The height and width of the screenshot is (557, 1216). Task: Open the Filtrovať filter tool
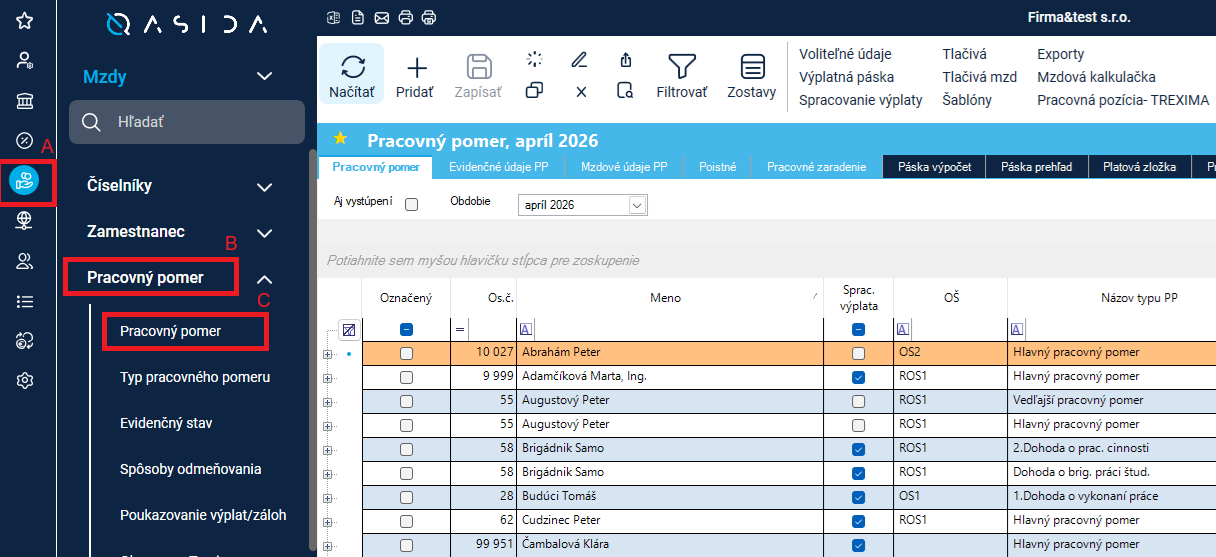pos(682,76)
